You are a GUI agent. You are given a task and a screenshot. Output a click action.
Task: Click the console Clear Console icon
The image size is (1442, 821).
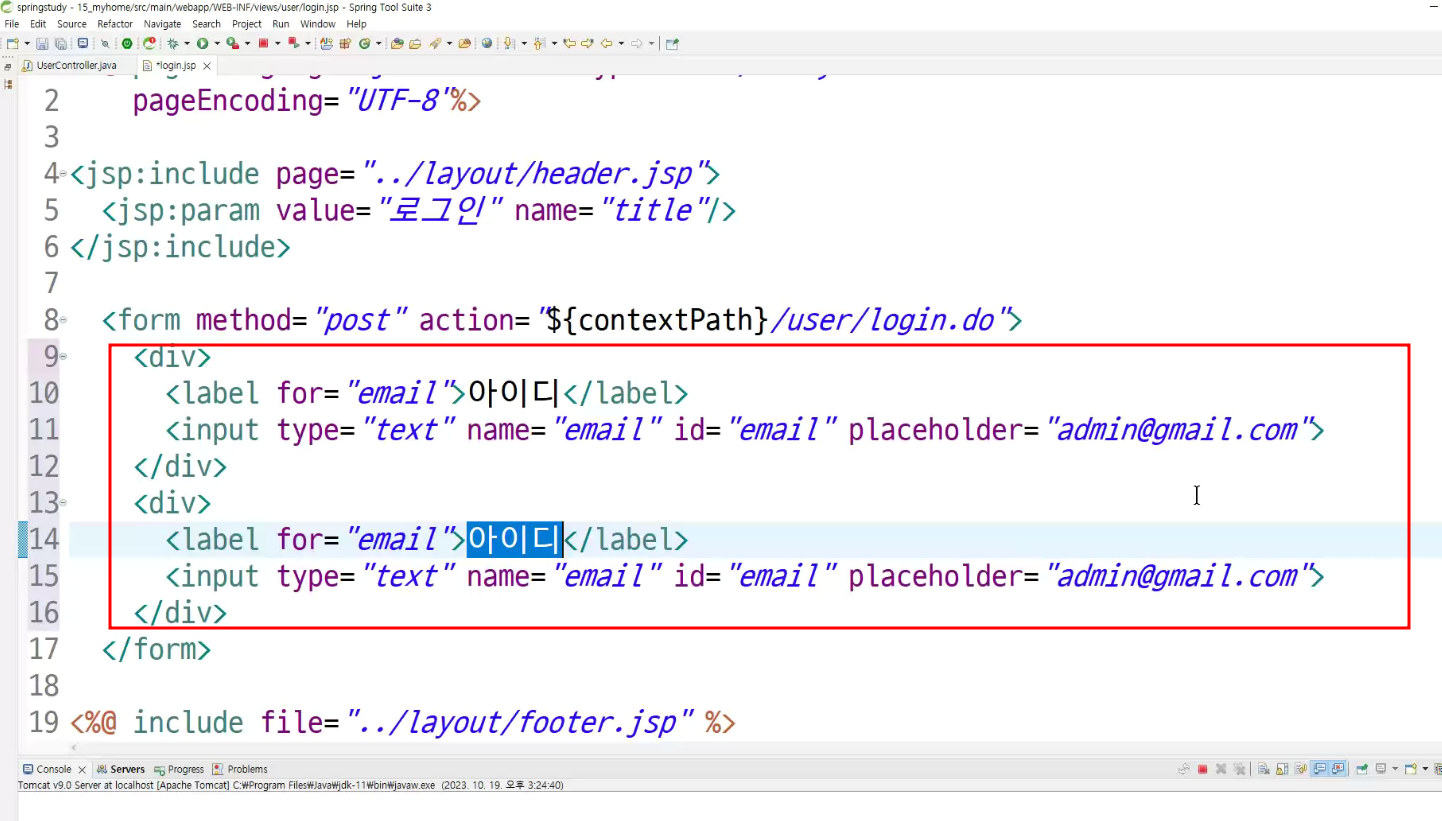coord(1264,769)
